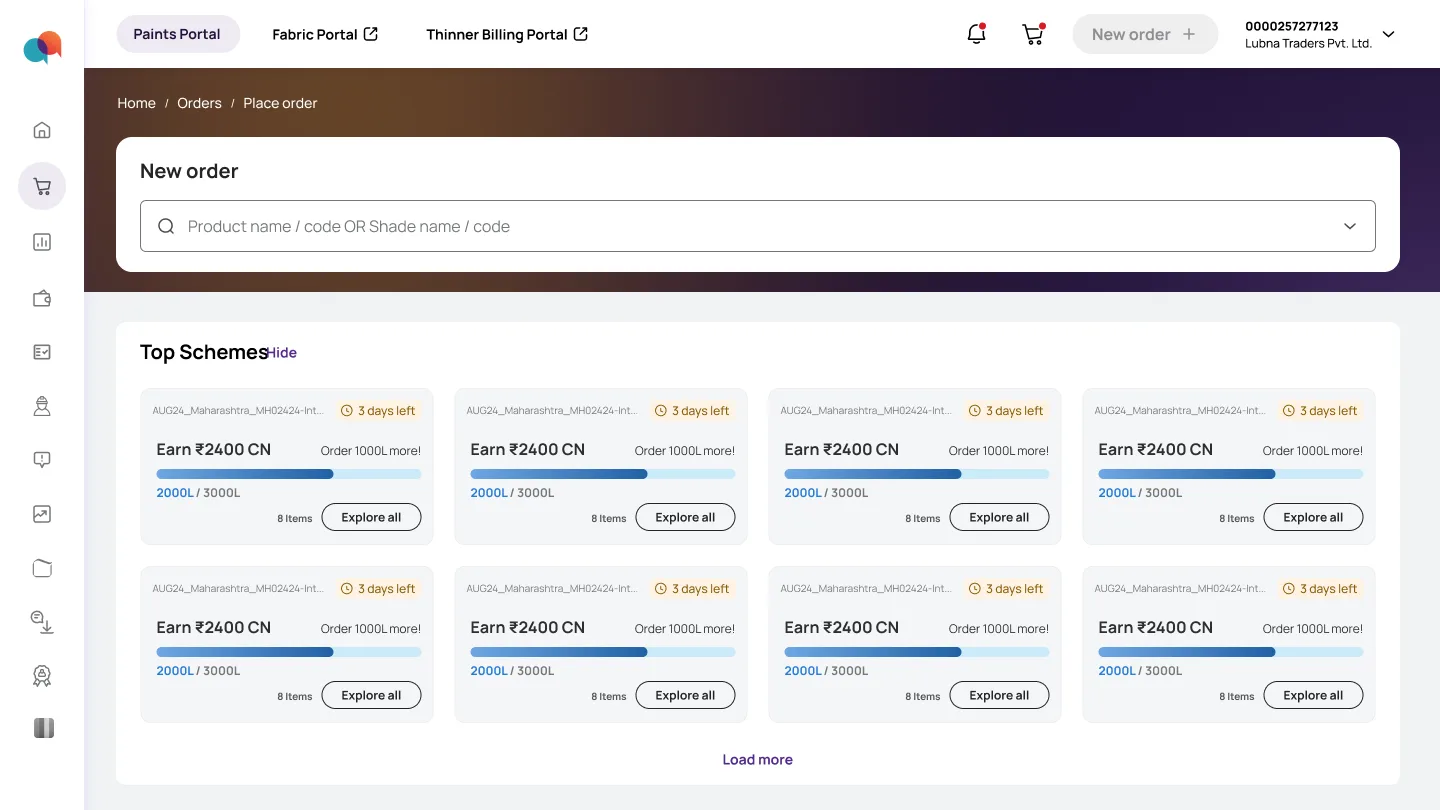This screenshot has width=1440, height=810.
Task: Switch to the Paints Portal tab
Action: click(x=178, y=34)
